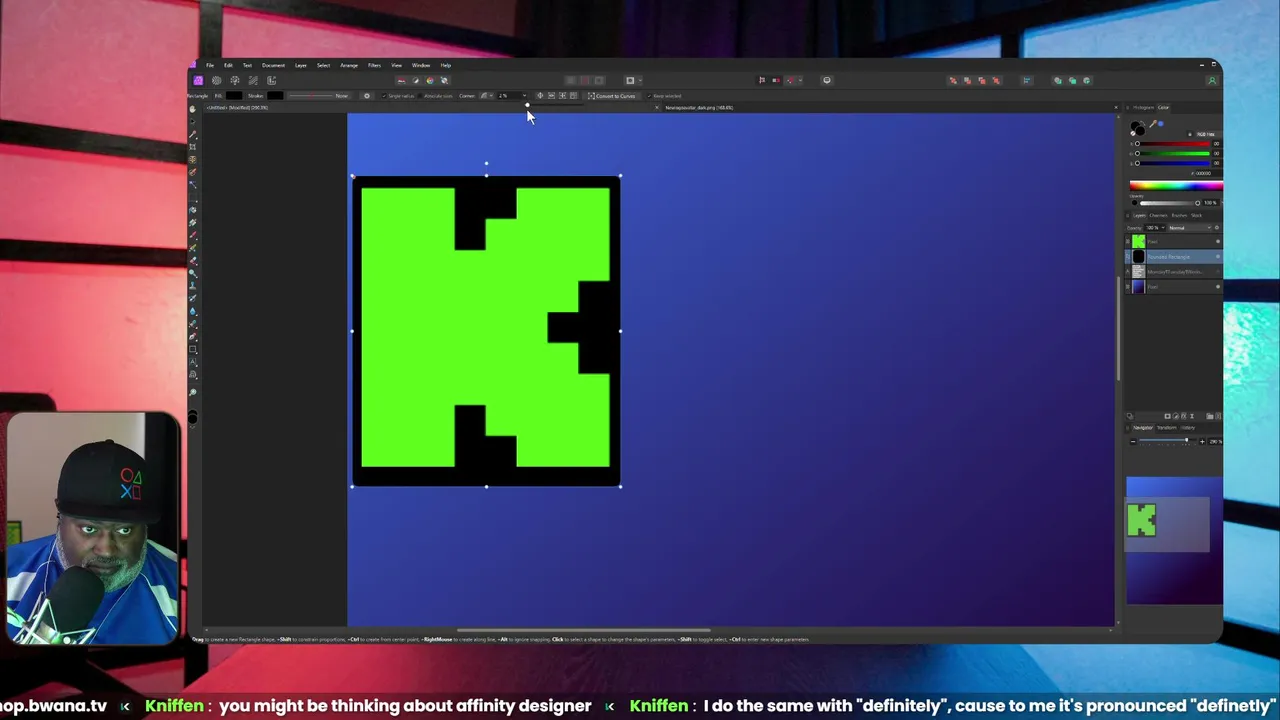
Task: Apply Auto Colors from toolbar
Action: [430, 80]
